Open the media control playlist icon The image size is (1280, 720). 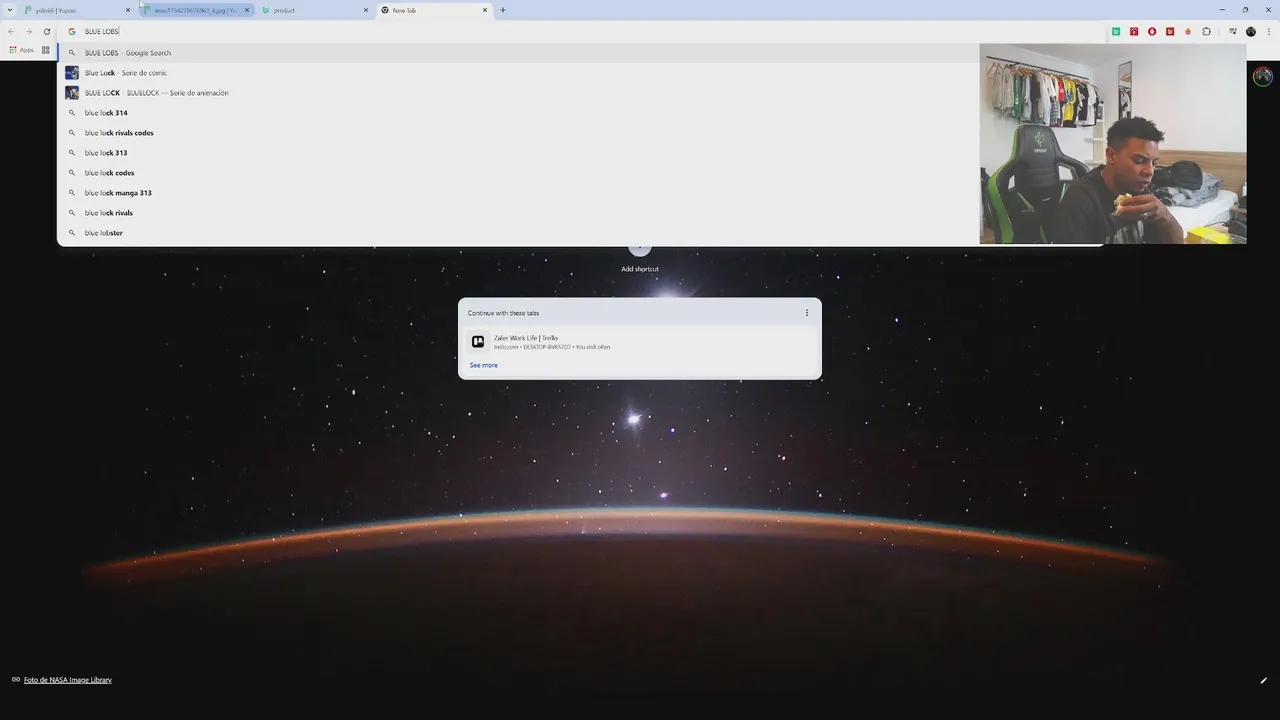tap(1233, 31)
